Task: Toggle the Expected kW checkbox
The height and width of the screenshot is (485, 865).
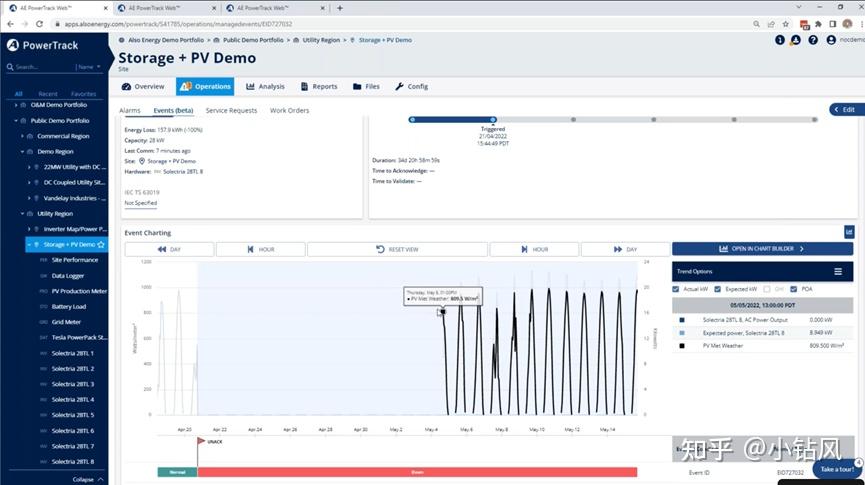Action: coord(718,289)
